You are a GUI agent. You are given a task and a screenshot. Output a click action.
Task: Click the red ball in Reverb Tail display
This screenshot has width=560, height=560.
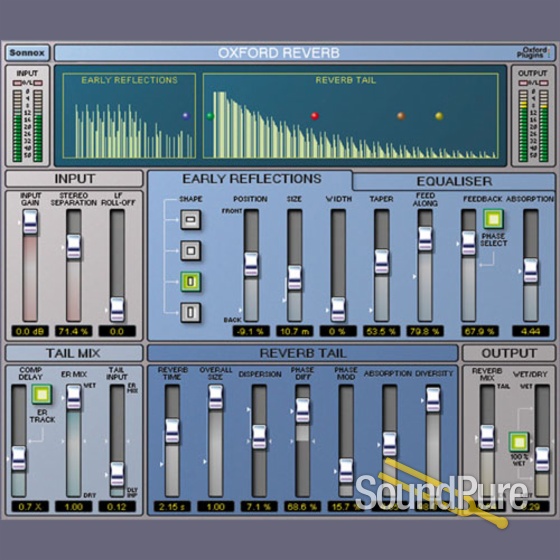315,116
